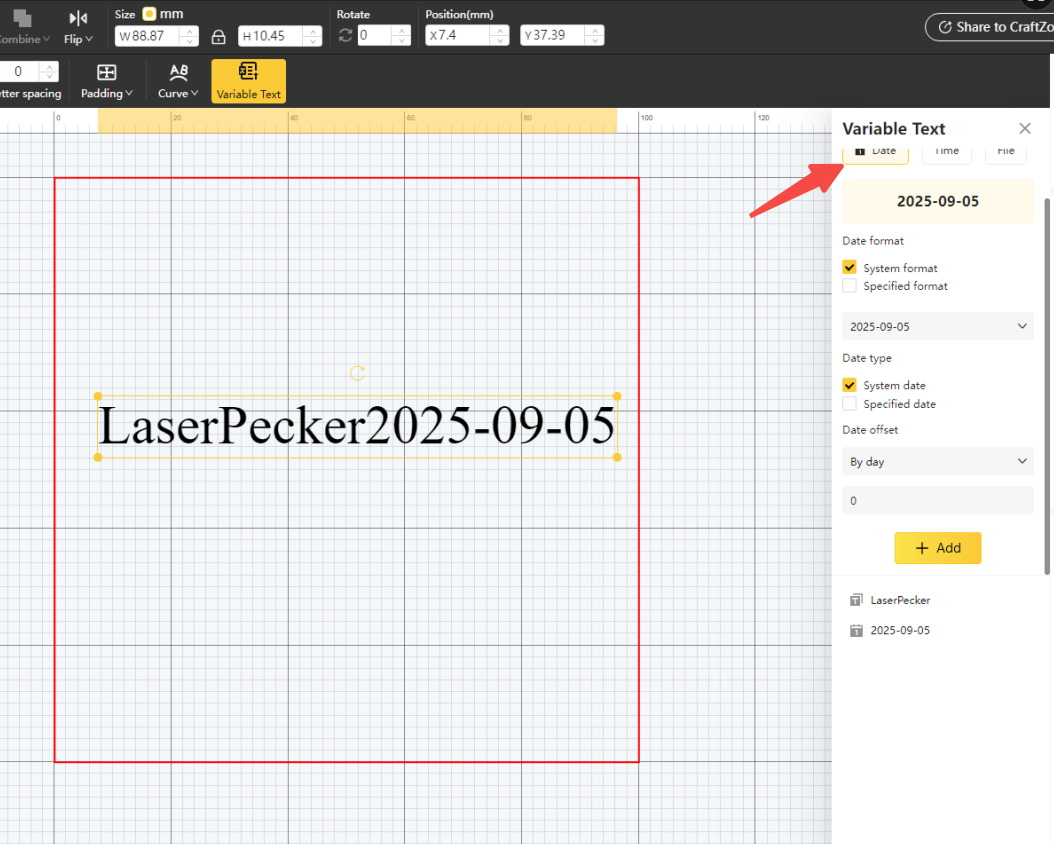The image size is (1054, 844).
Task: Increase the X position stepper
Action: coord(500,30)
